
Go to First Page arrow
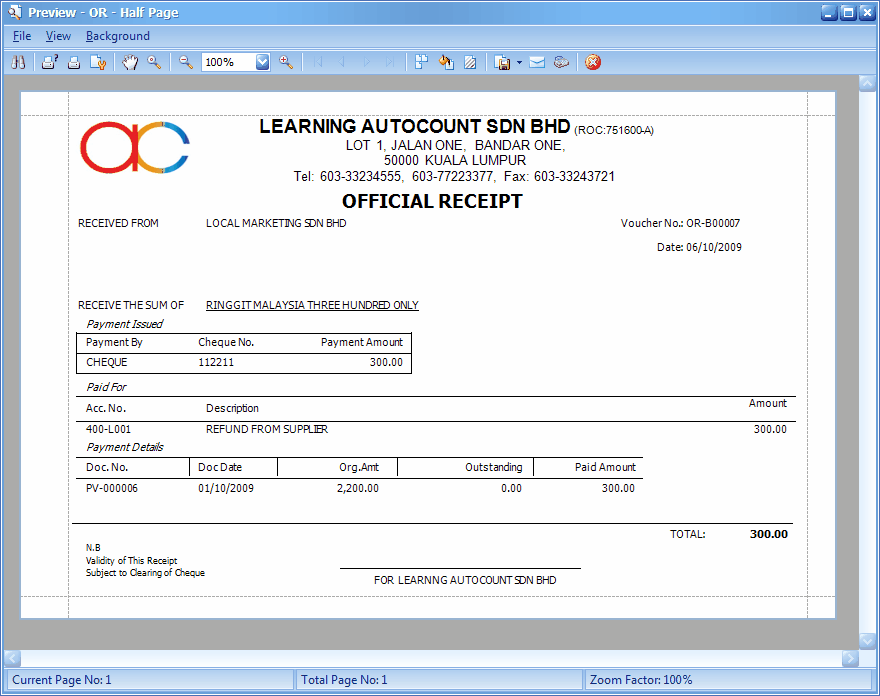coord(318,62)
